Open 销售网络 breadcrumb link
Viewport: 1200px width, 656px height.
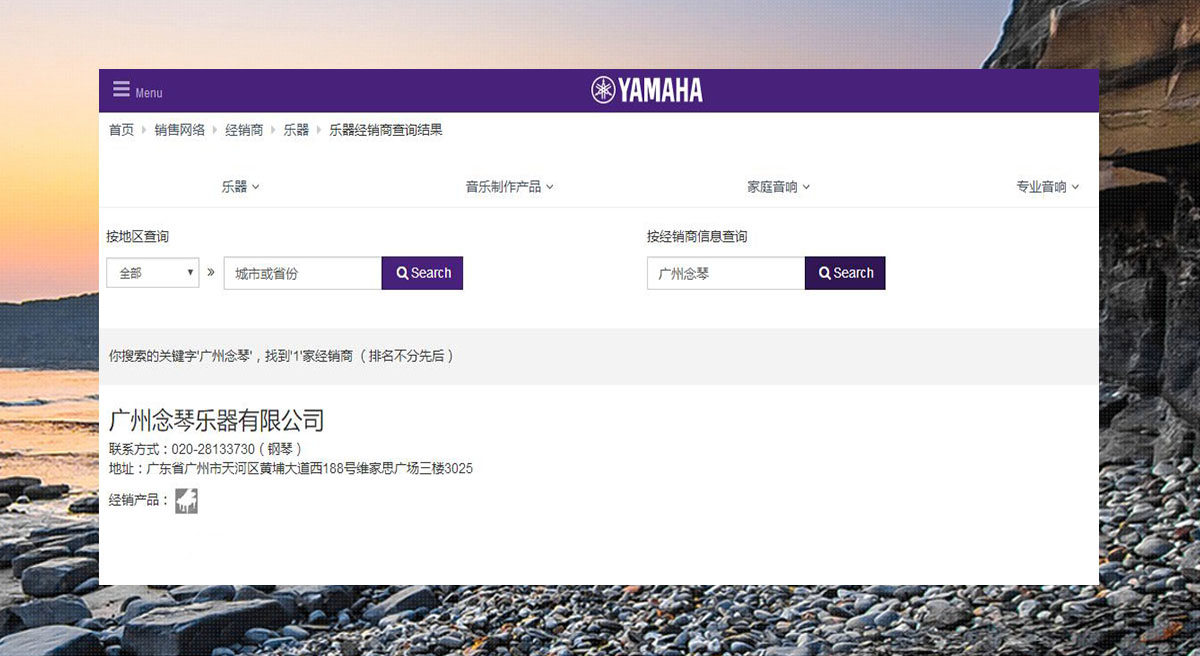(180, 130)
